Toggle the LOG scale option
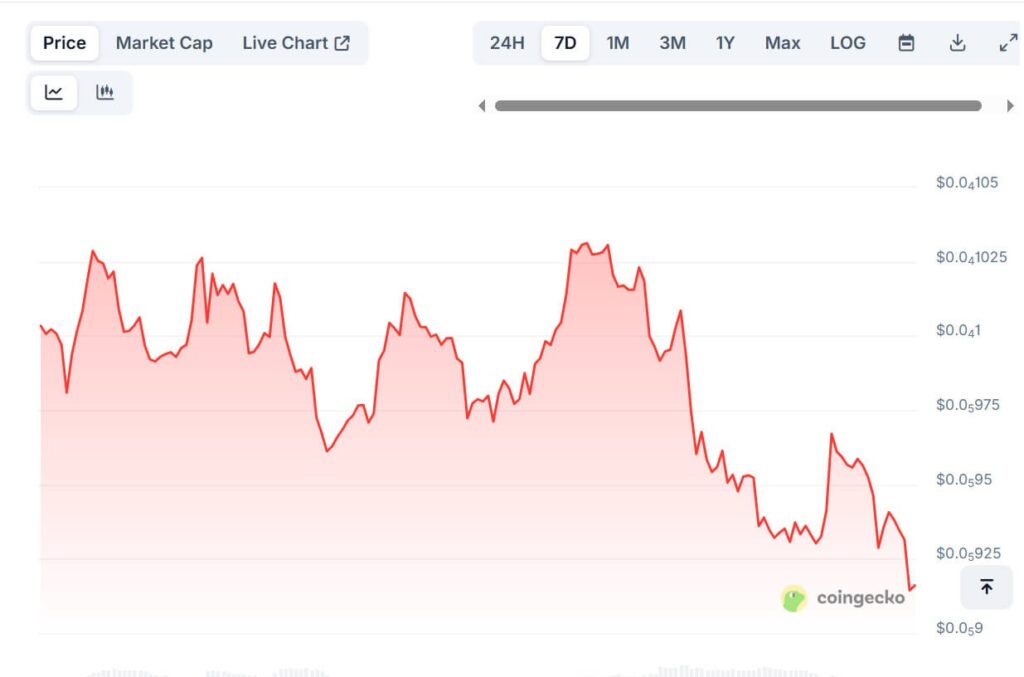The image size is (1024, 677). [x=847, y=43]
